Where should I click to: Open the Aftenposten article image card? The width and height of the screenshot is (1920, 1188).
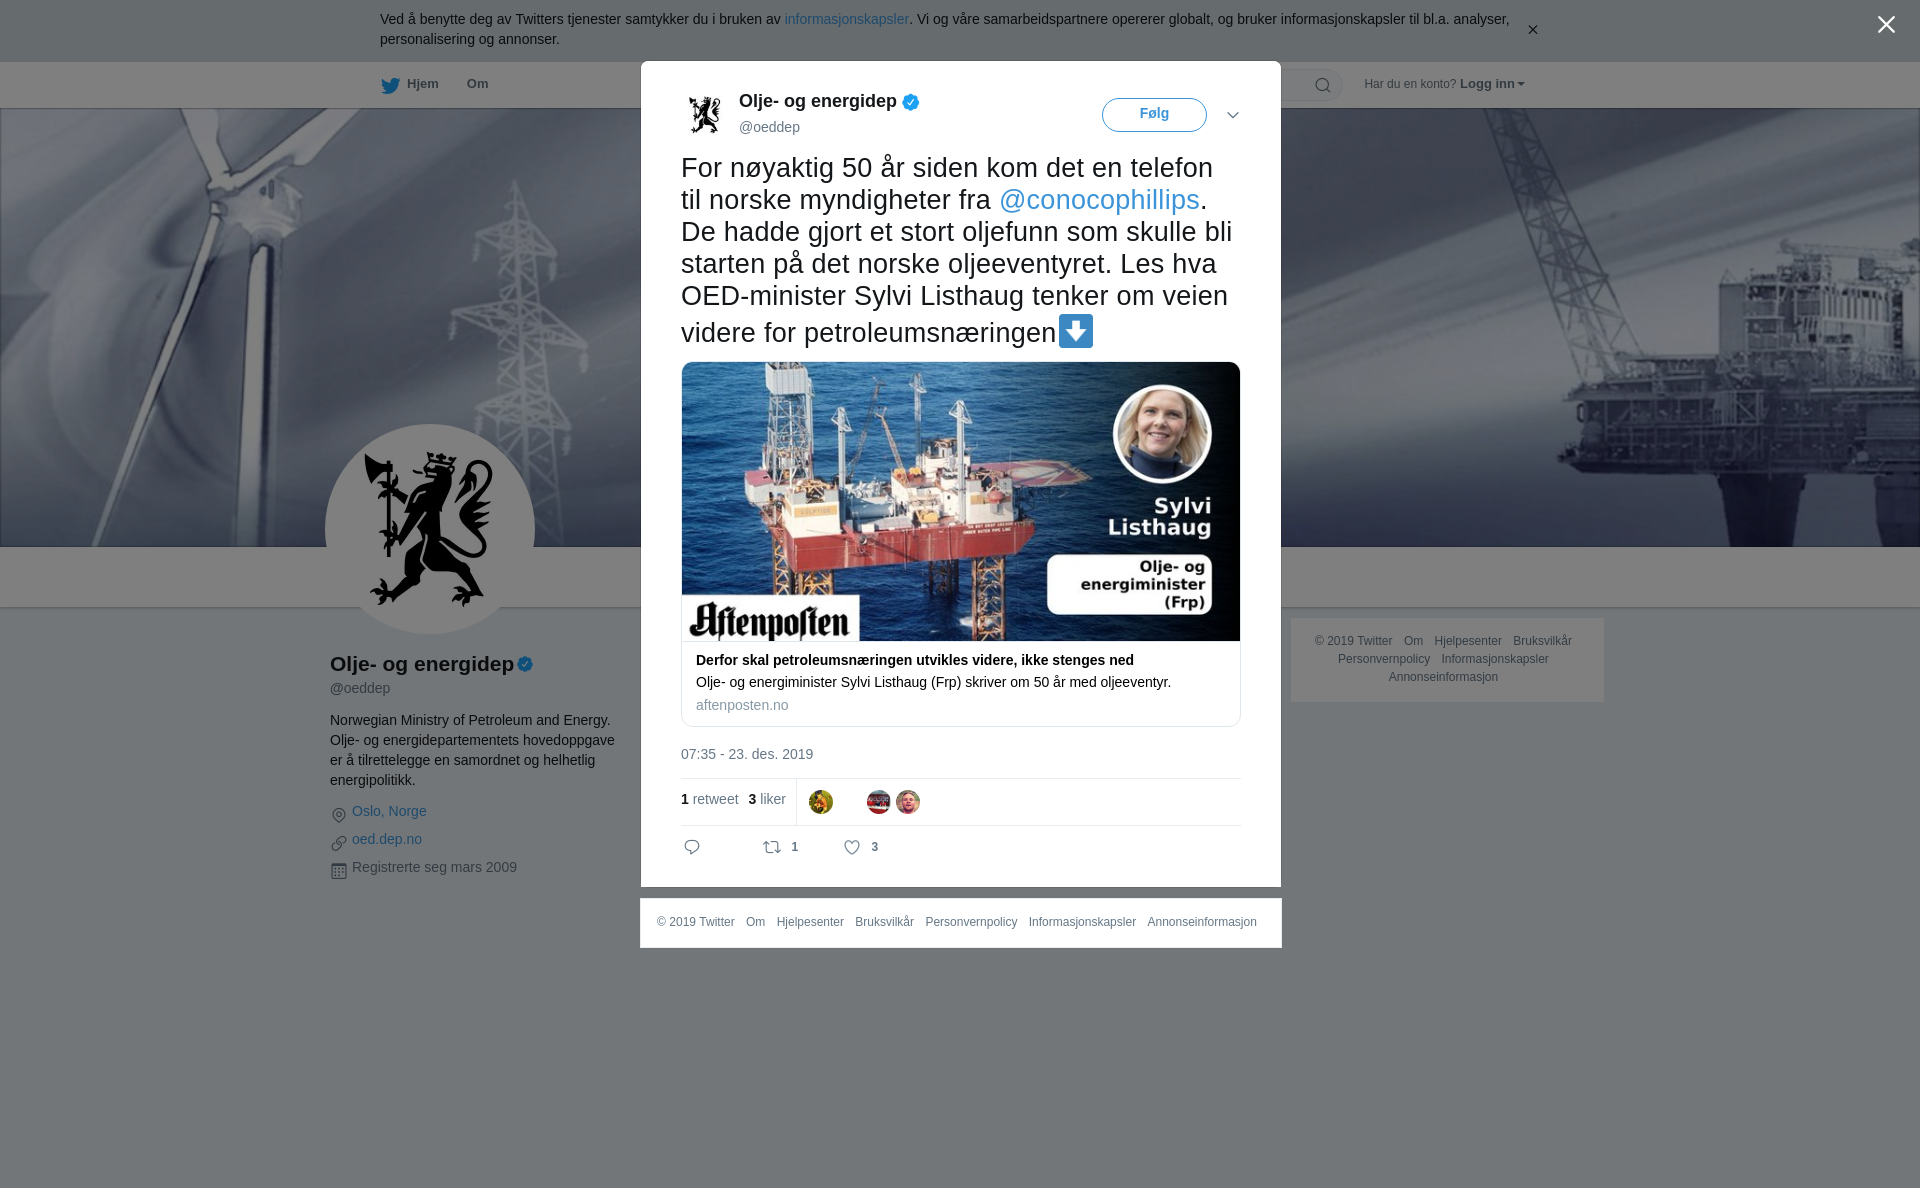tap(961, 501)
